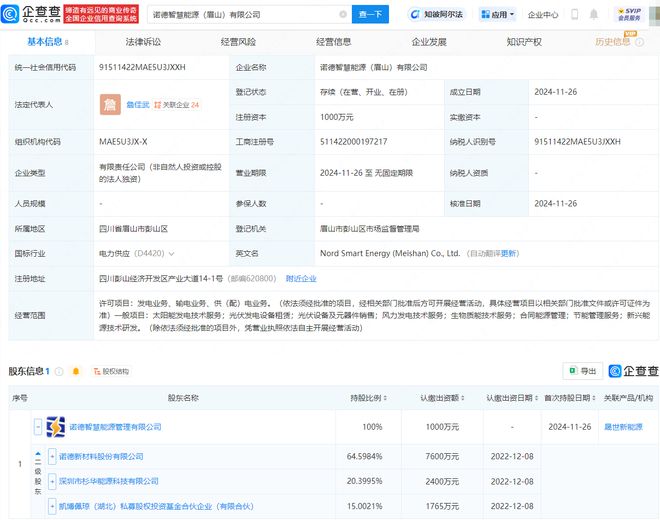Select credit code 91511422MAE5U3JXXH value
660x520 pixels.
(142, 67)
